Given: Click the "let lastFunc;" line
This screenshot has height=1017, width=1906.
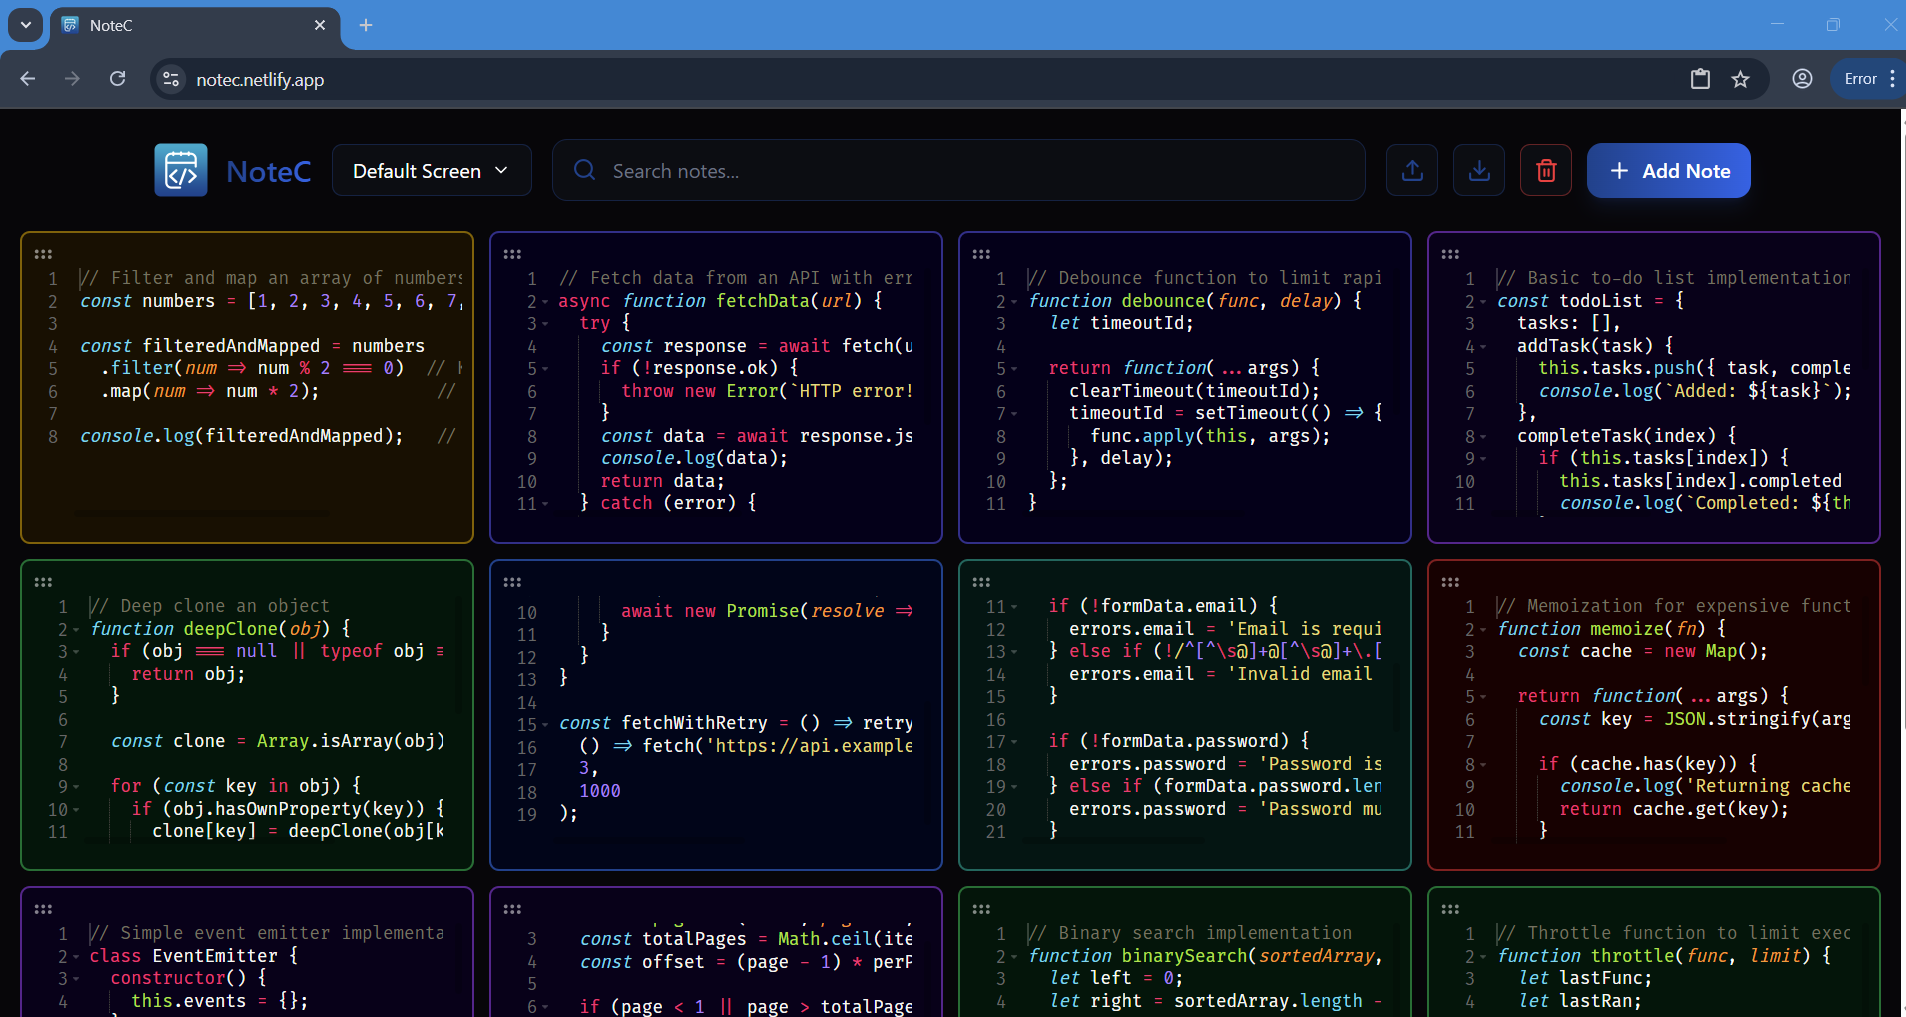Looking at the screenshot, I should coord(1585,978).
